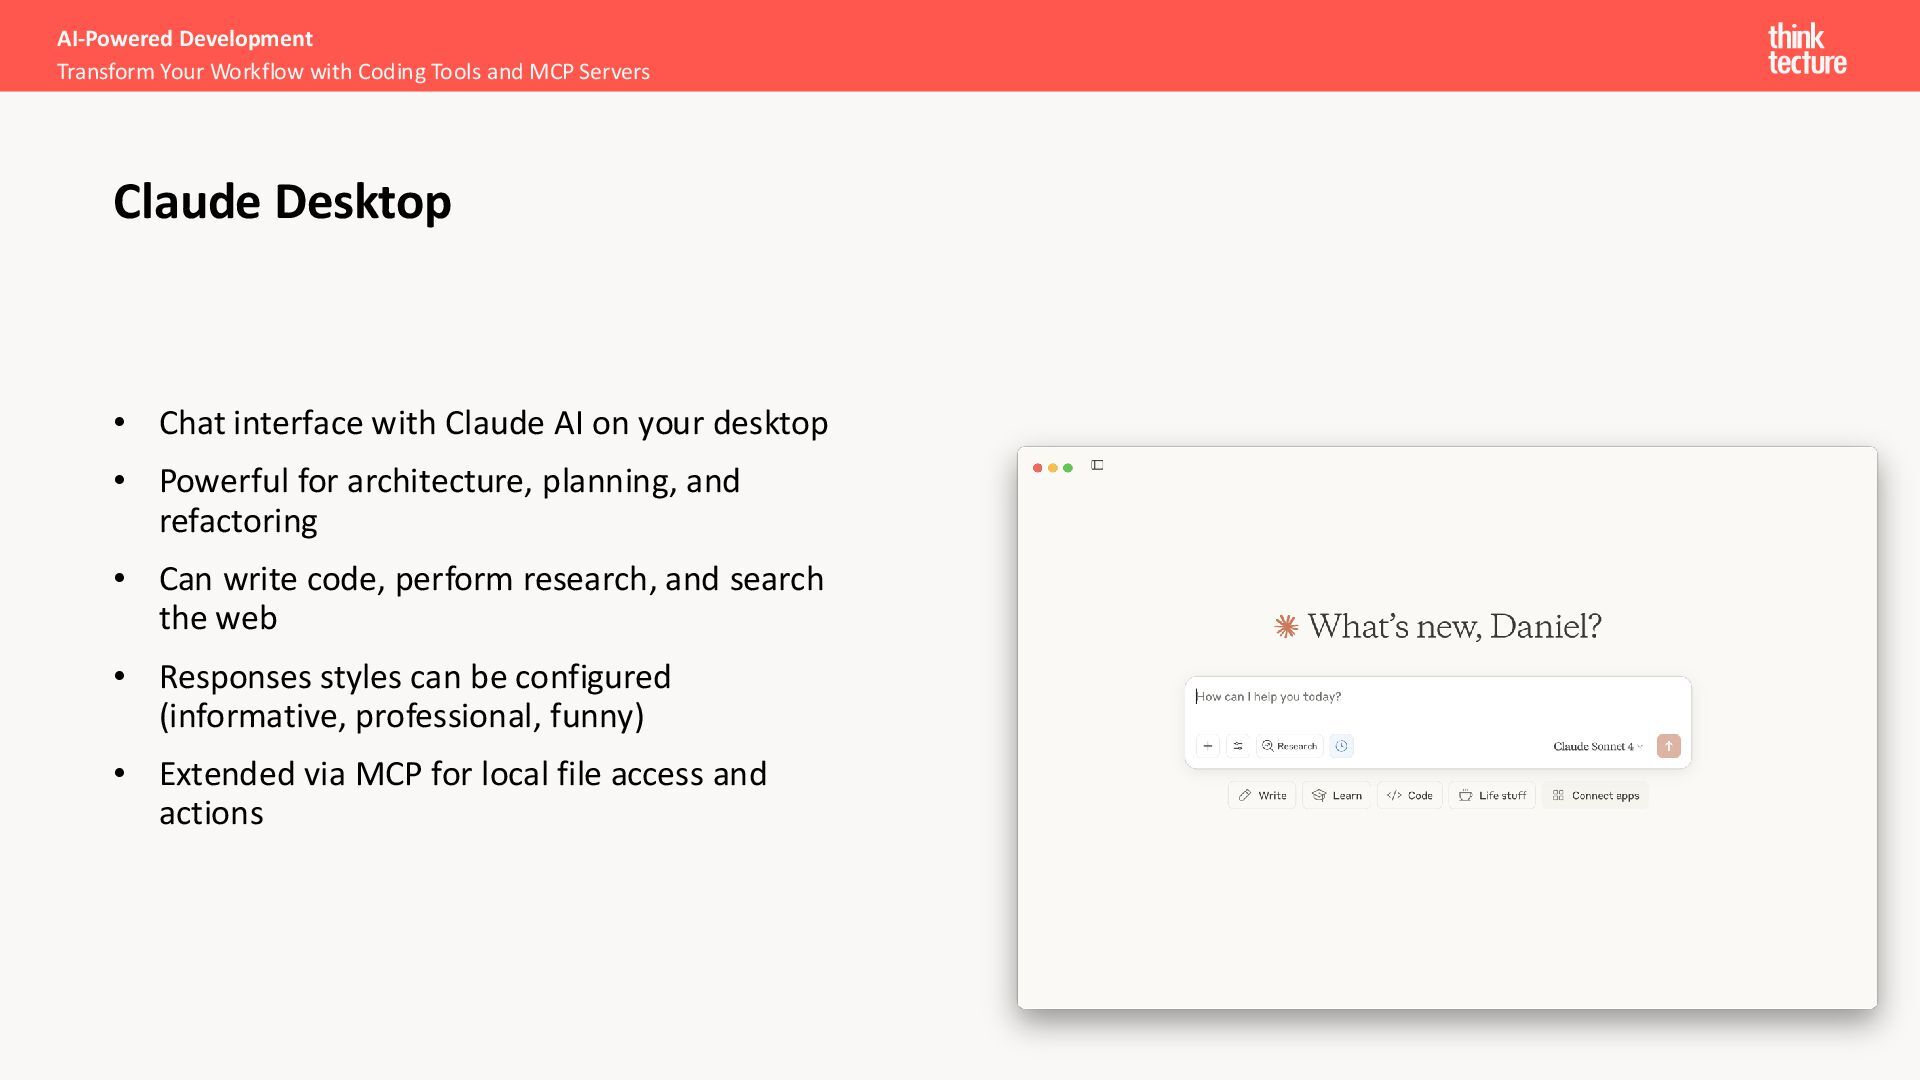1920x1080 pixels.
Task: Toggle the extended thinking clock icon
Action: 1342,746
